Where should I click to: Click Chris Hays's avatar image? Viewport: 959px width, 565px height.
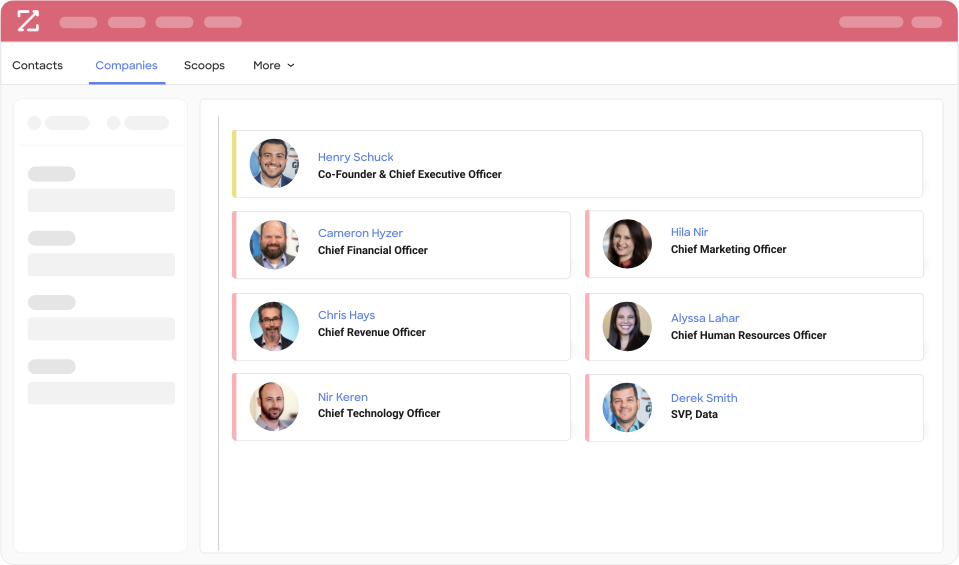(x=274, y=326)
